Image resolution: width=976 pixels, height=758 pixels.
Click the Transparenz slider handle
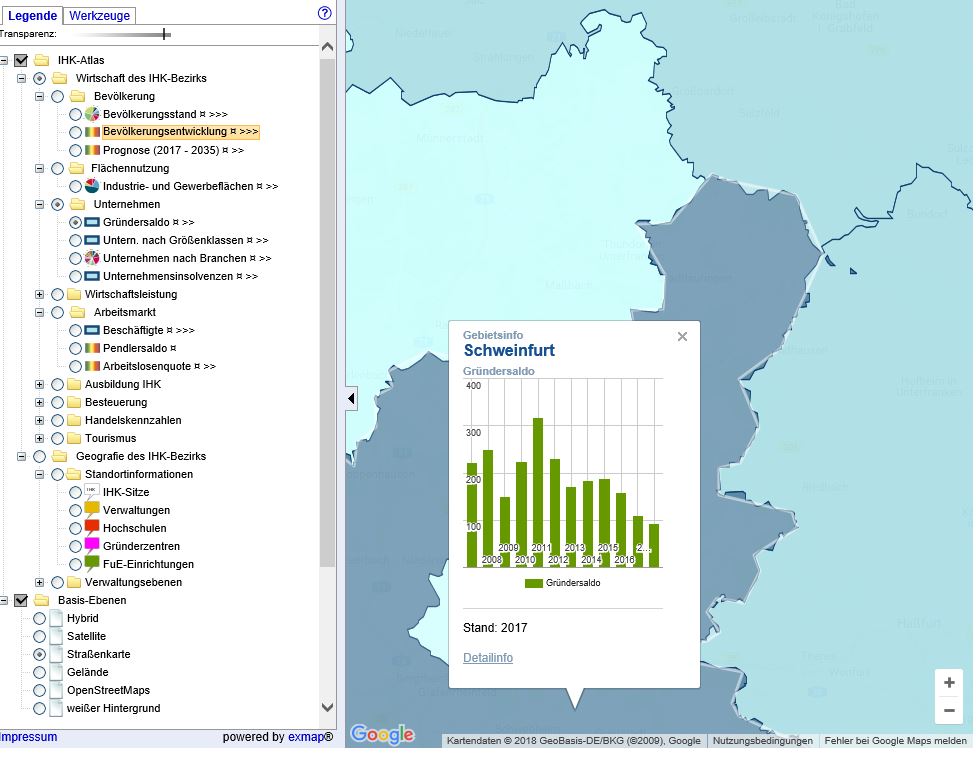click(165, 35)
